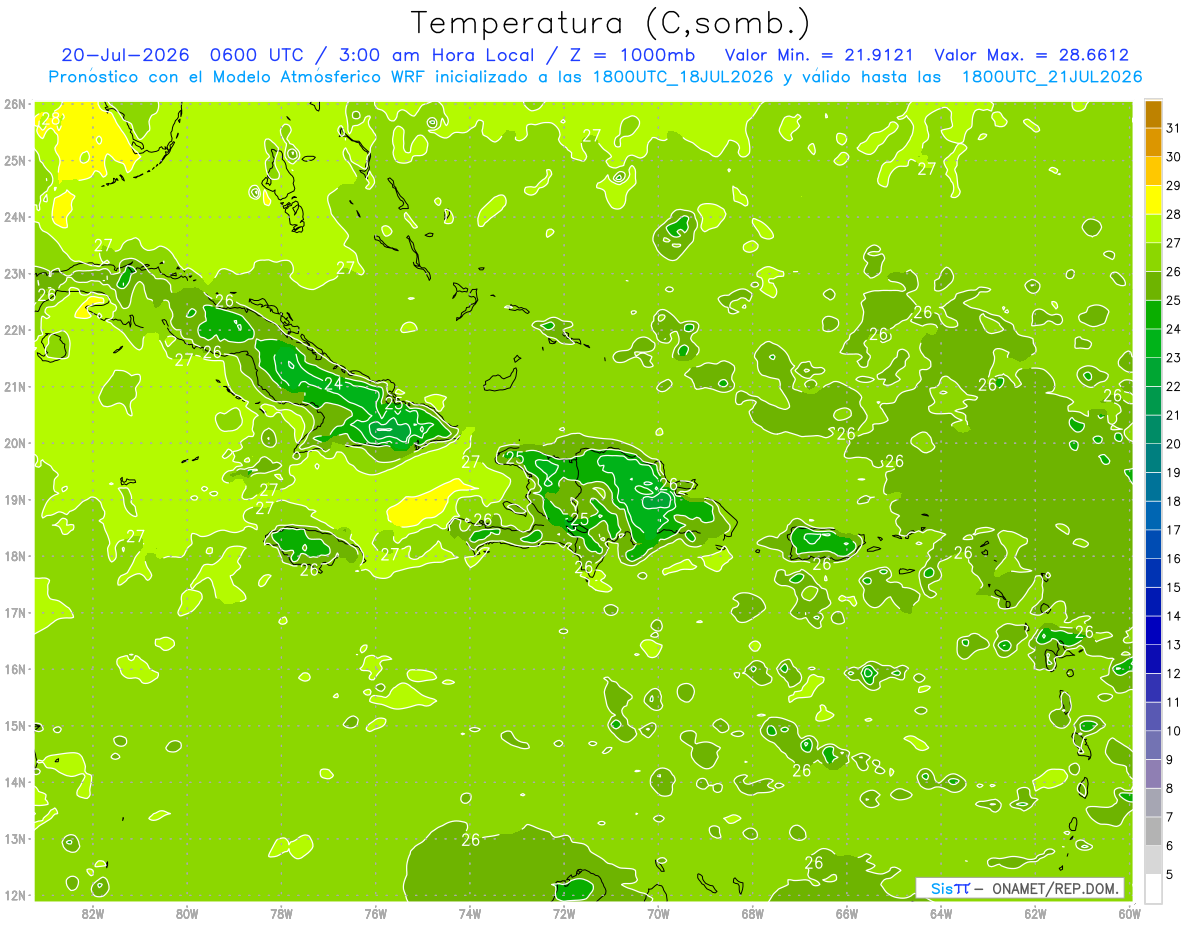Click the '64W' longitude axis label
1200x927 pixels.
[x=941, y=913]
